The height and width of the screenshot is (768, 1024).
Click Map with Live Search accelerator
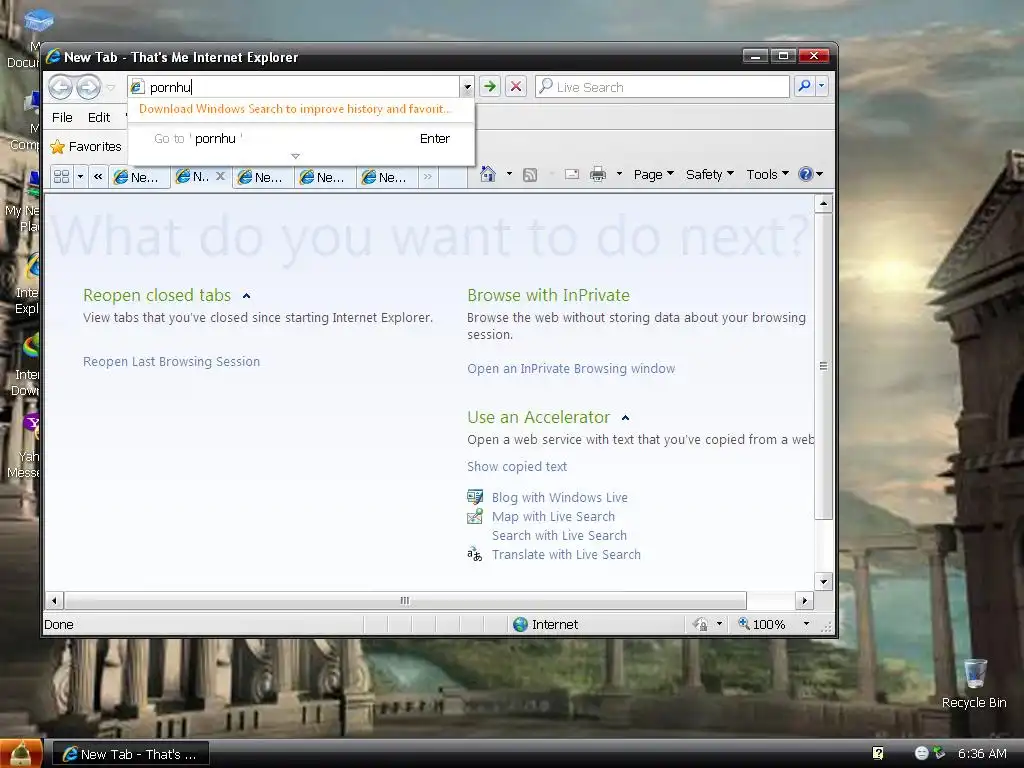[x=553, y=517]
